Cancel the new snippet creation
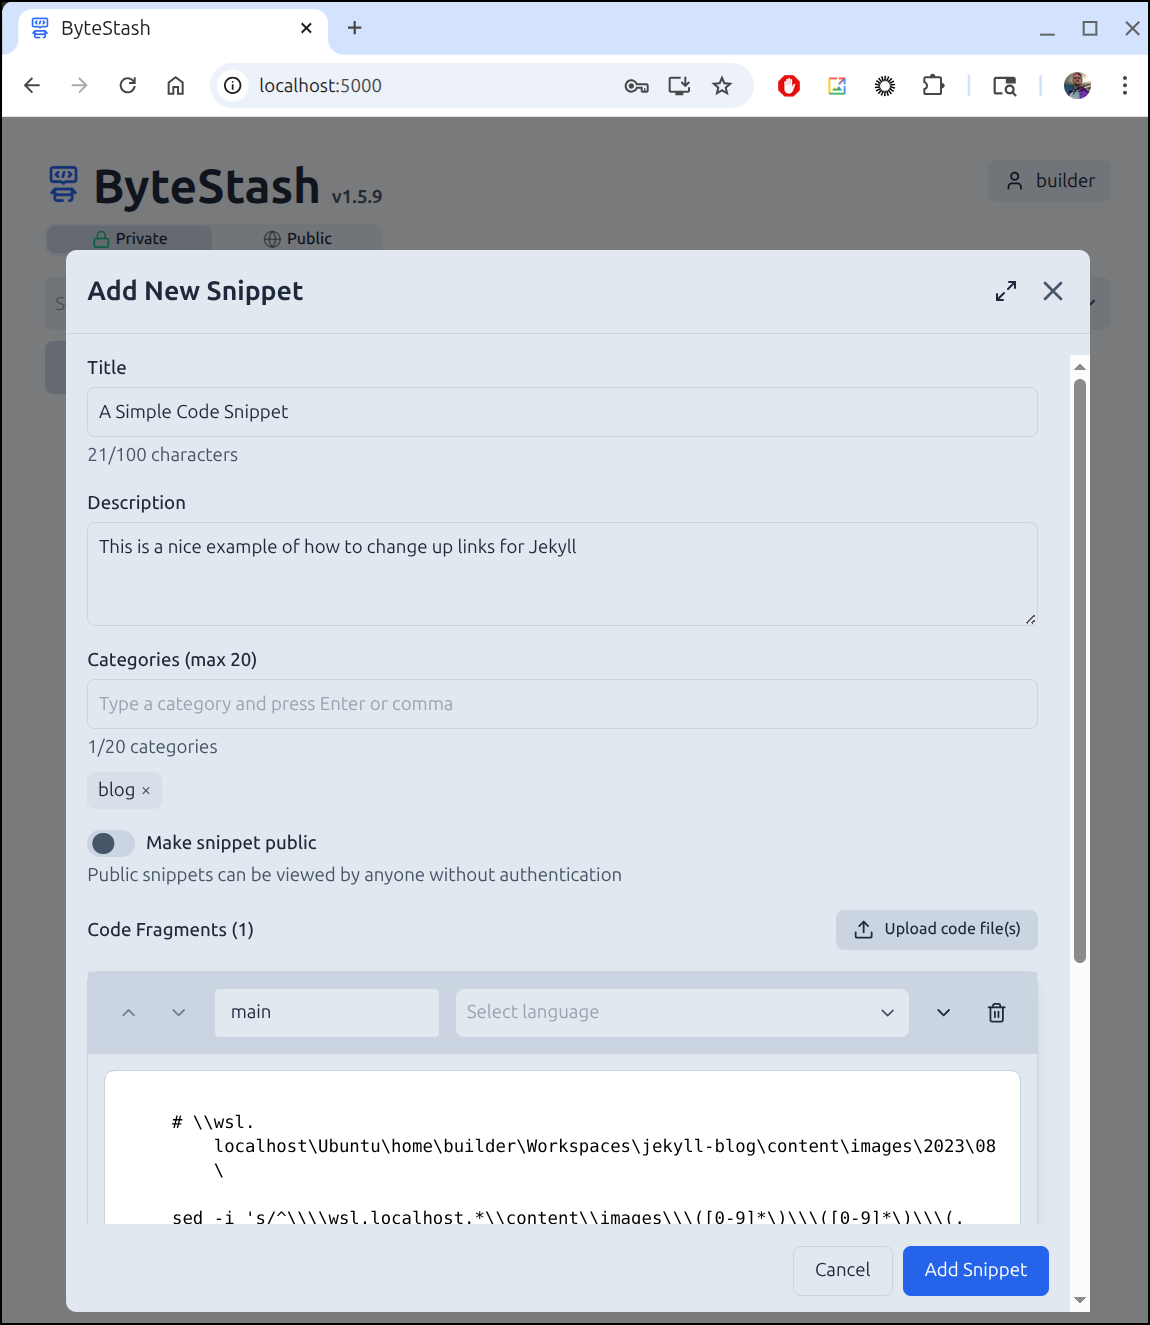This screenshot has height=1325, width=1150. tap(842, 1270)
